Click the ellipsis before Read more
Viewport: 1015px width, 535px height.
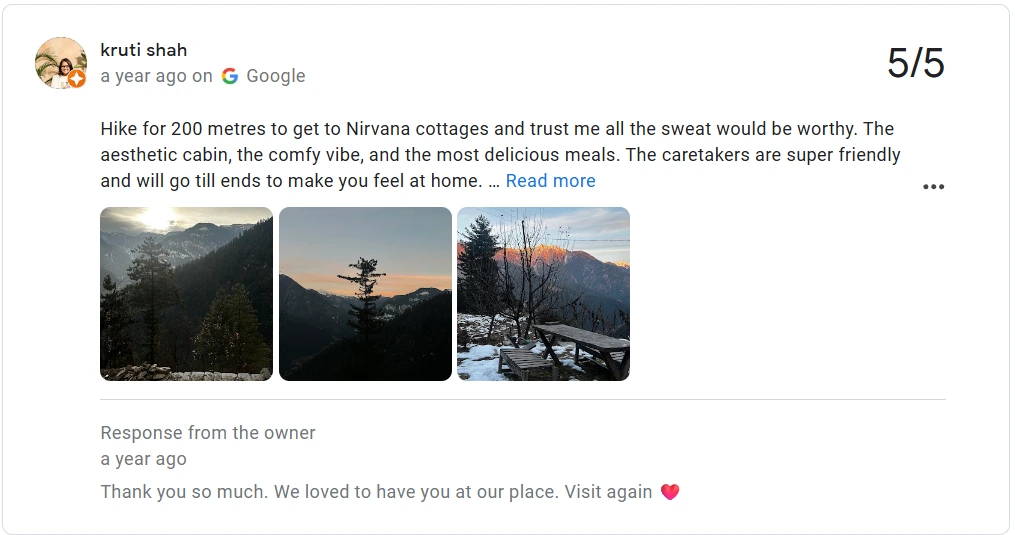coord(493,181)
